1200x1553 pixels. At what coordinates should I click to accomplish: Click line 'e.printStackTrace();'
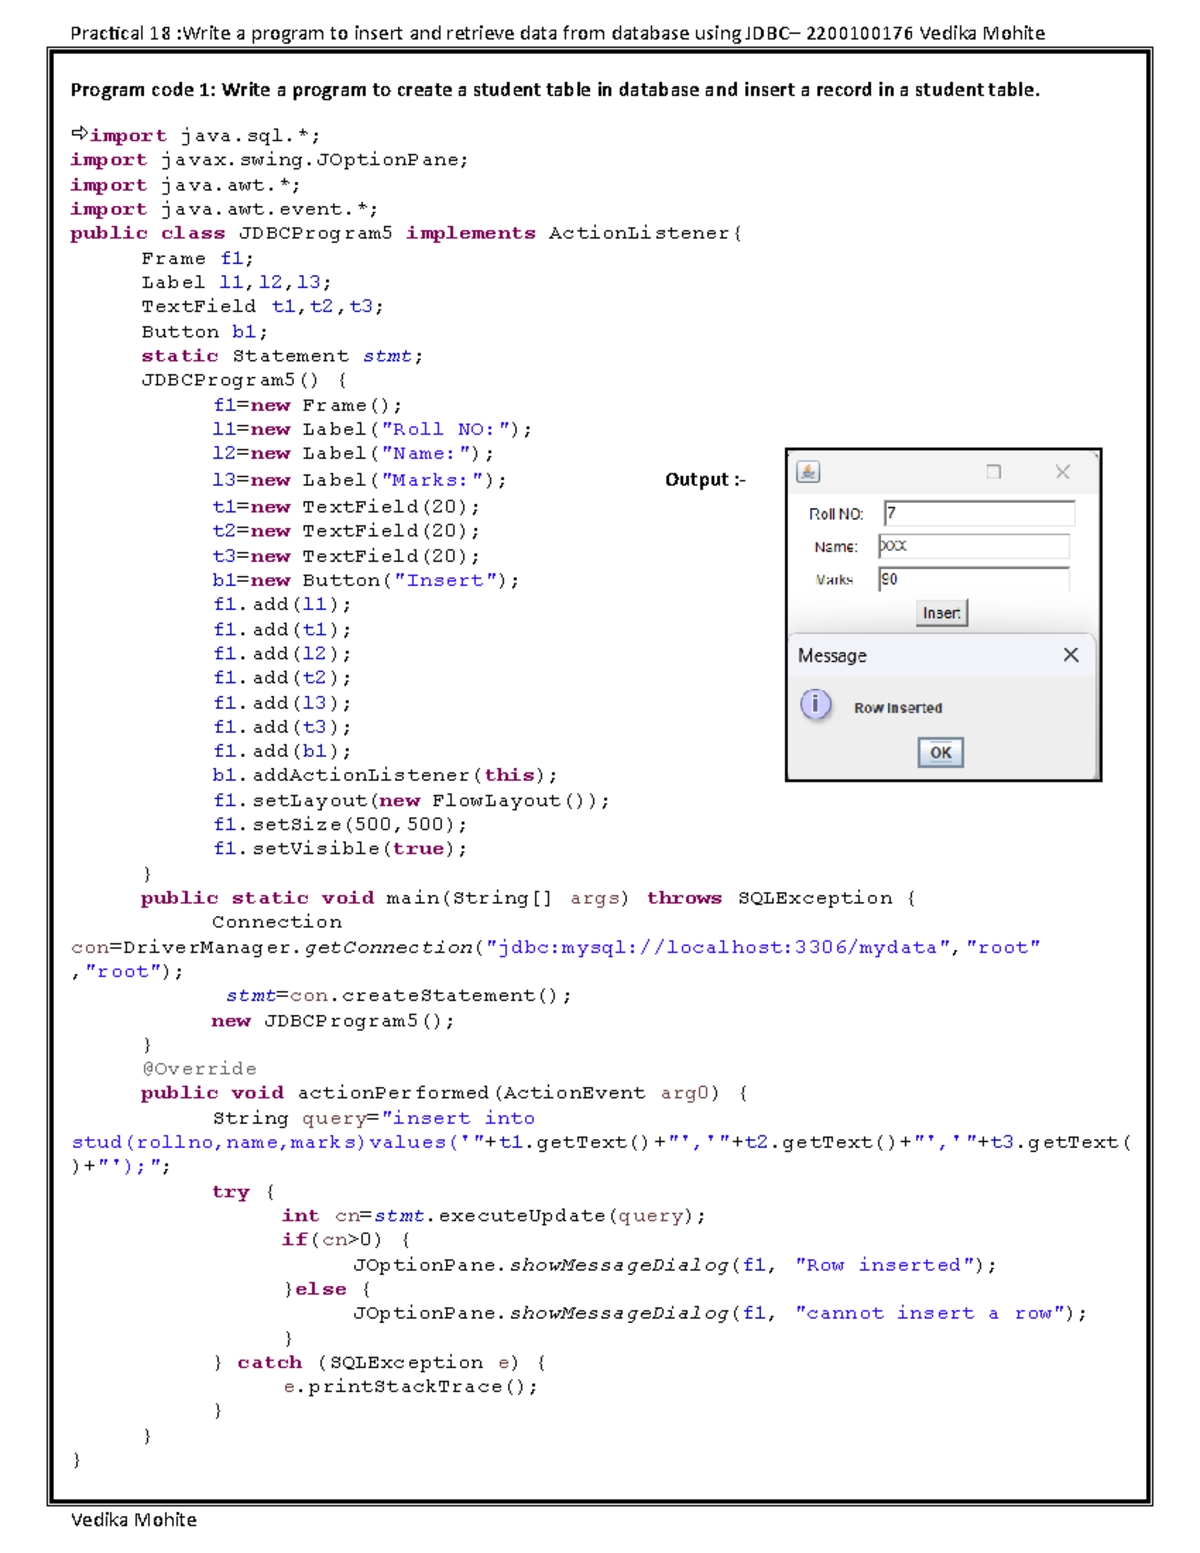click(411, 1387)
